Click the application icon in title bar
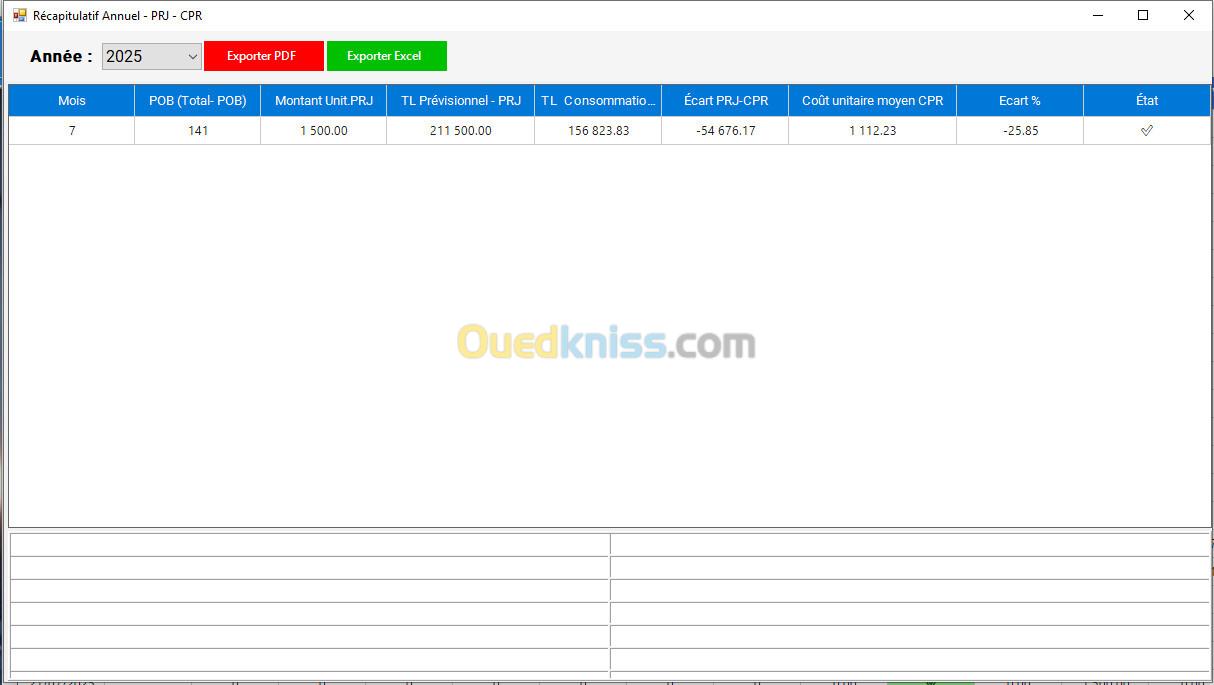 pos(19,16)
